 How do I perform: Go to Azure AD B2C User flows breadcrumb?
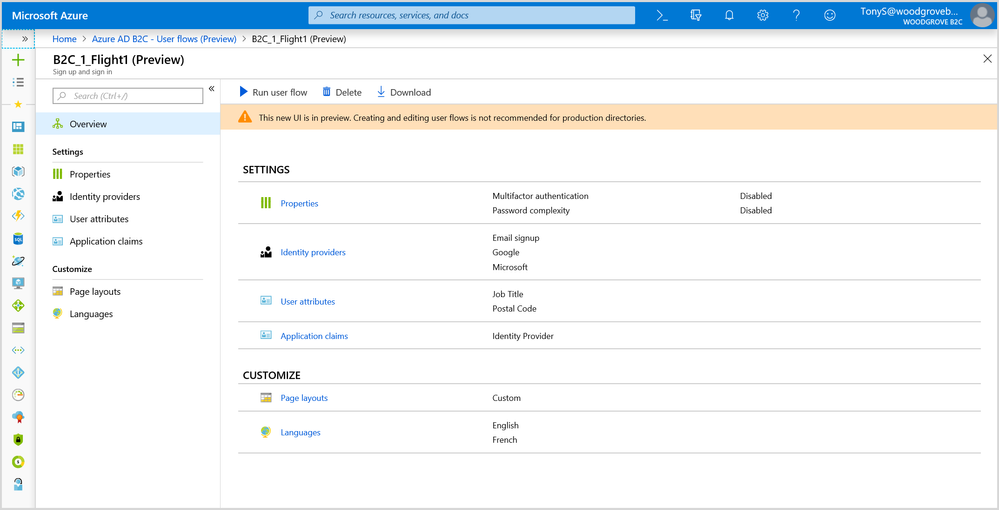[x=164, y=39]
